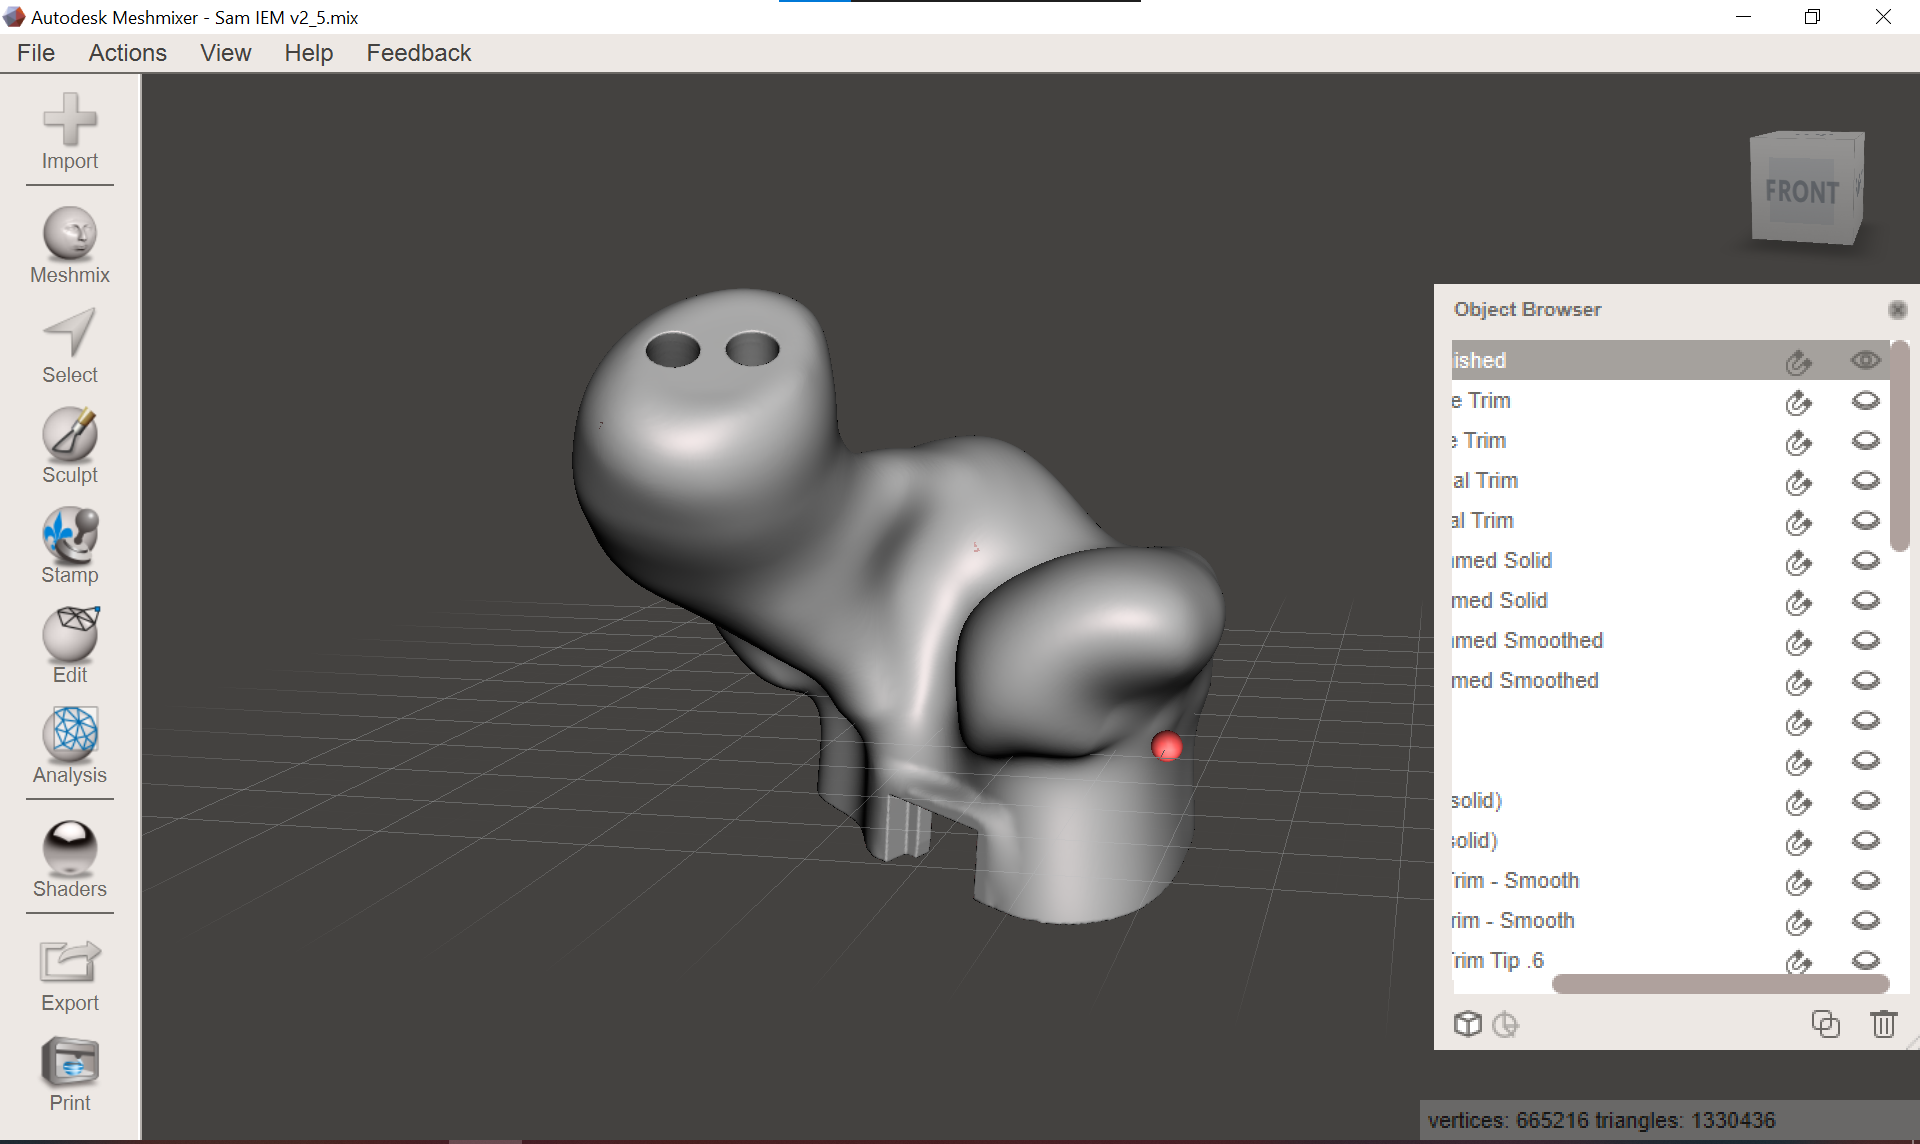Toggle visibility of 'rim - Smooth' object
The width and height of the screenshot is (1920, 1144).
click(x=1865, y=920)
